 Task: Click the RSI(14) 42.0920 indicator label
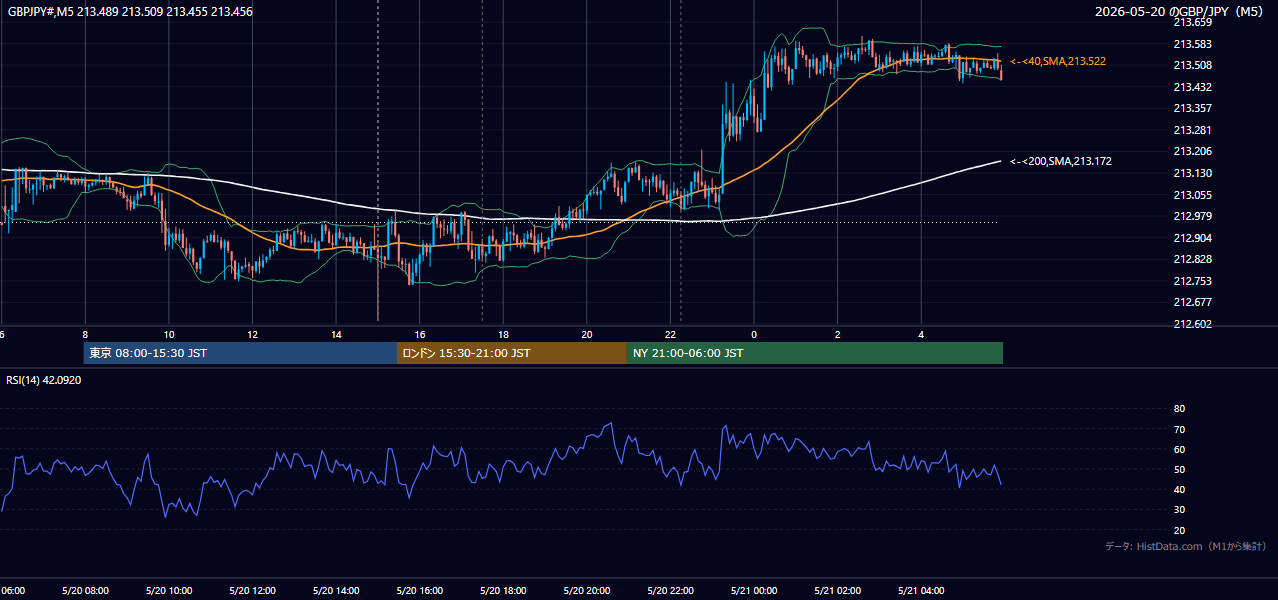tap(44, 380)
